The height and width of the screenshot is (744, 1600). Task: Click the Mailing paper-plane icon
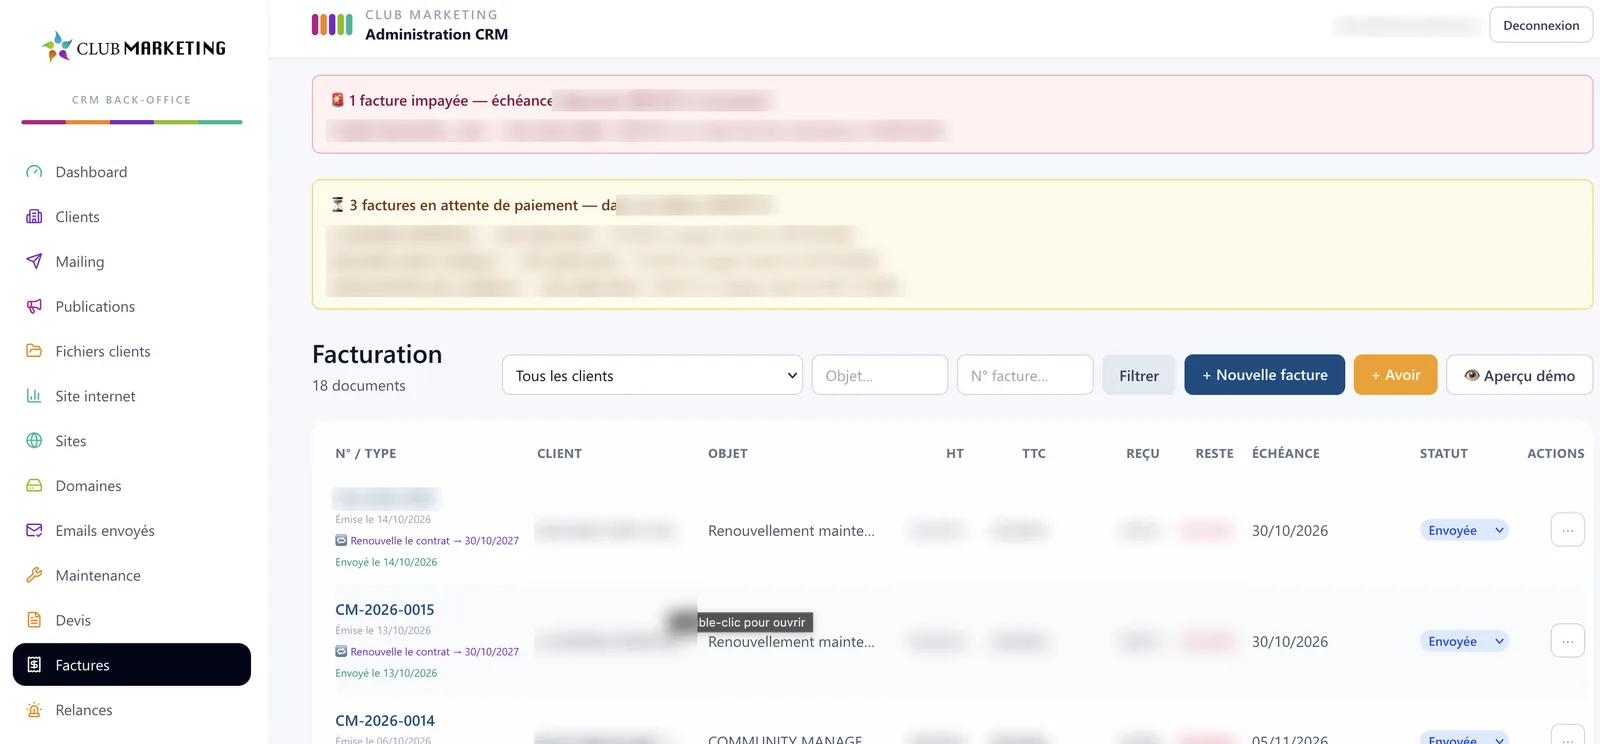coord(34,262)
